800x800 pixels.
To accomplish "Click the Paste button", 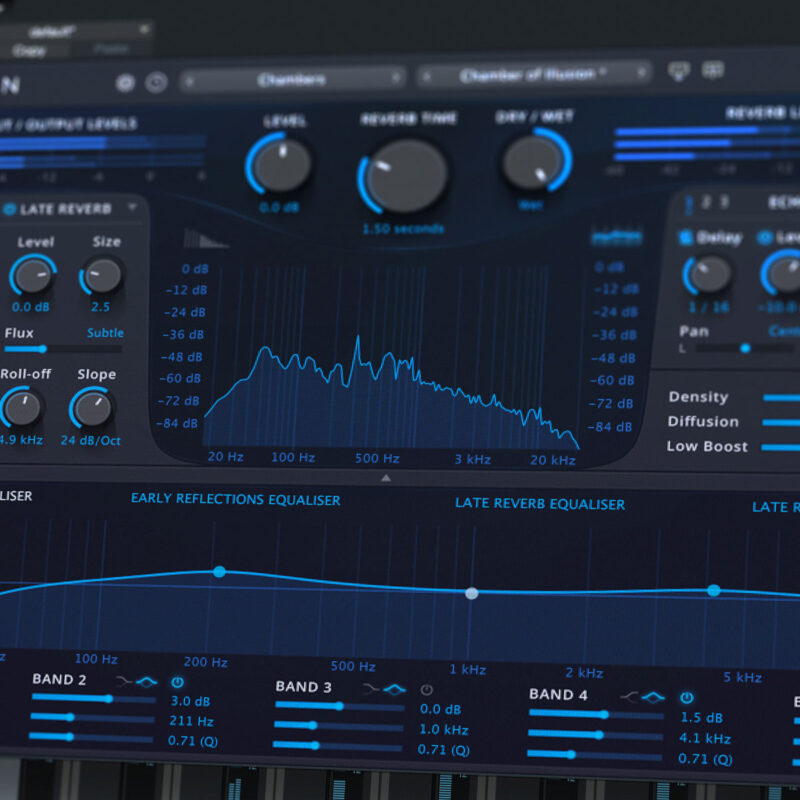I will 111,49.
